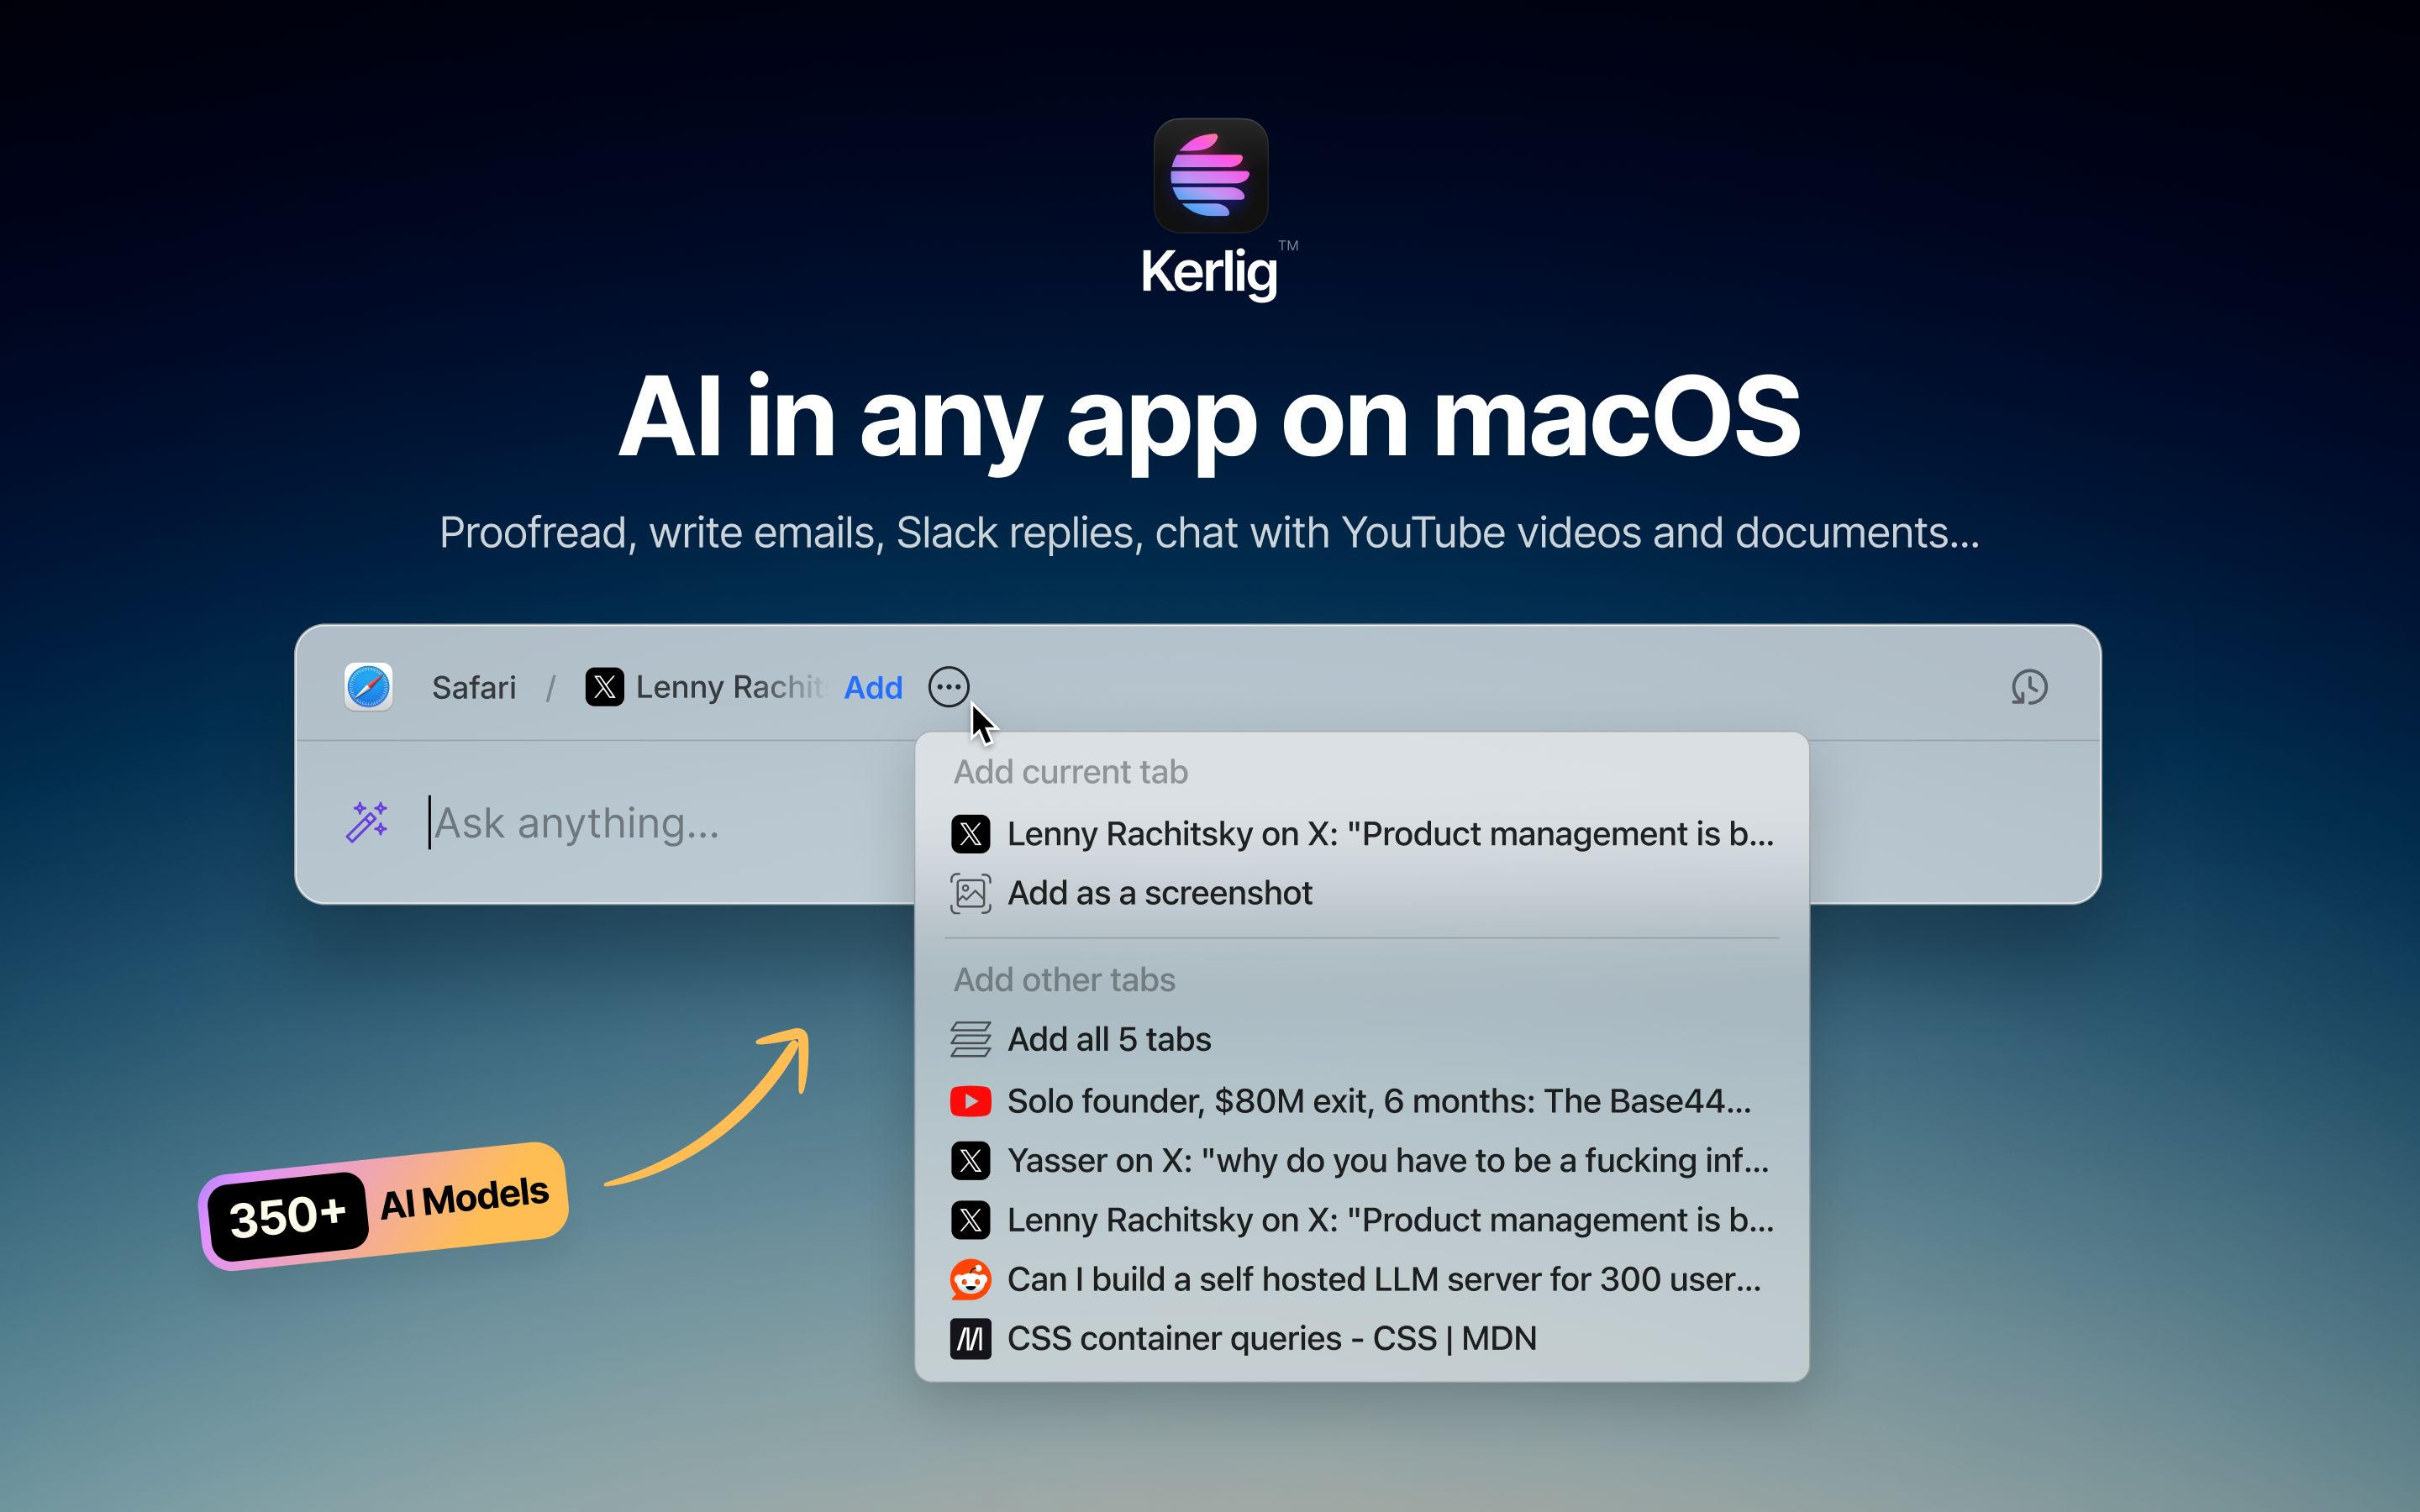Click the X icon beside Lenny Rachit
This screenshot has width=2420, height=1512.
[x=604, y=687]
